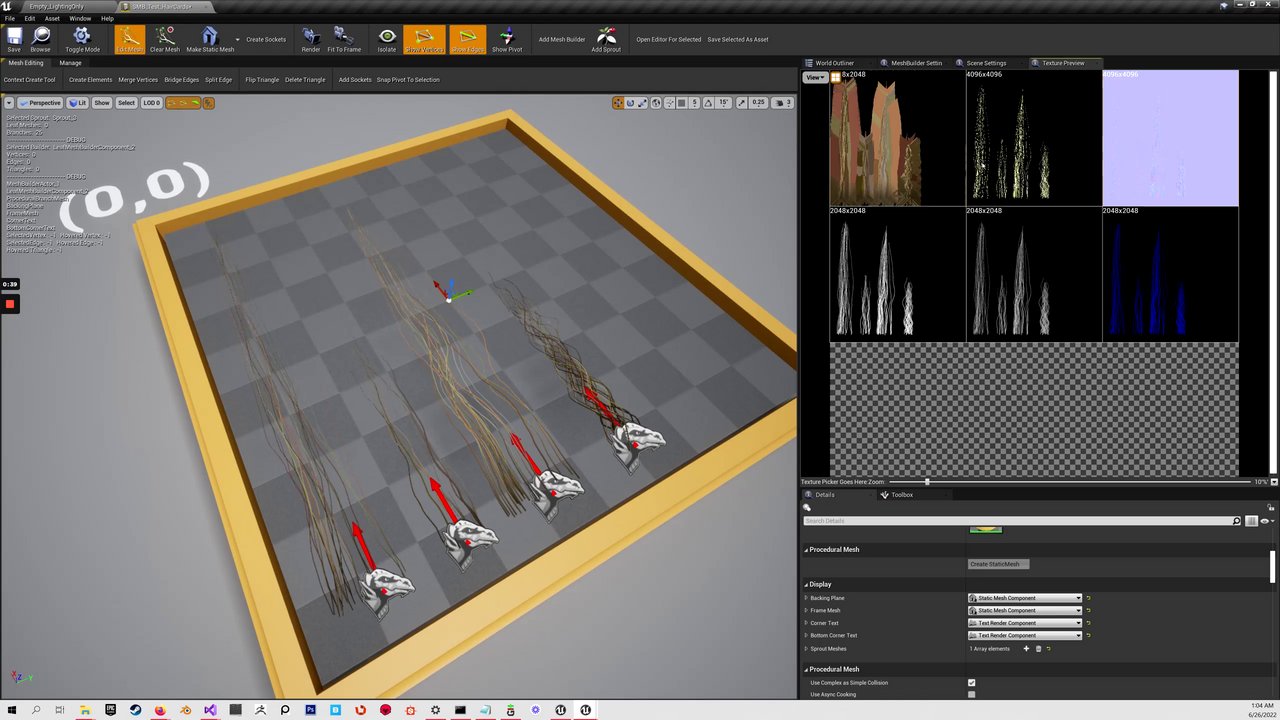1280x720 pixels.
Task: Click the texture zoom slider handle
Action: point(927,482)
